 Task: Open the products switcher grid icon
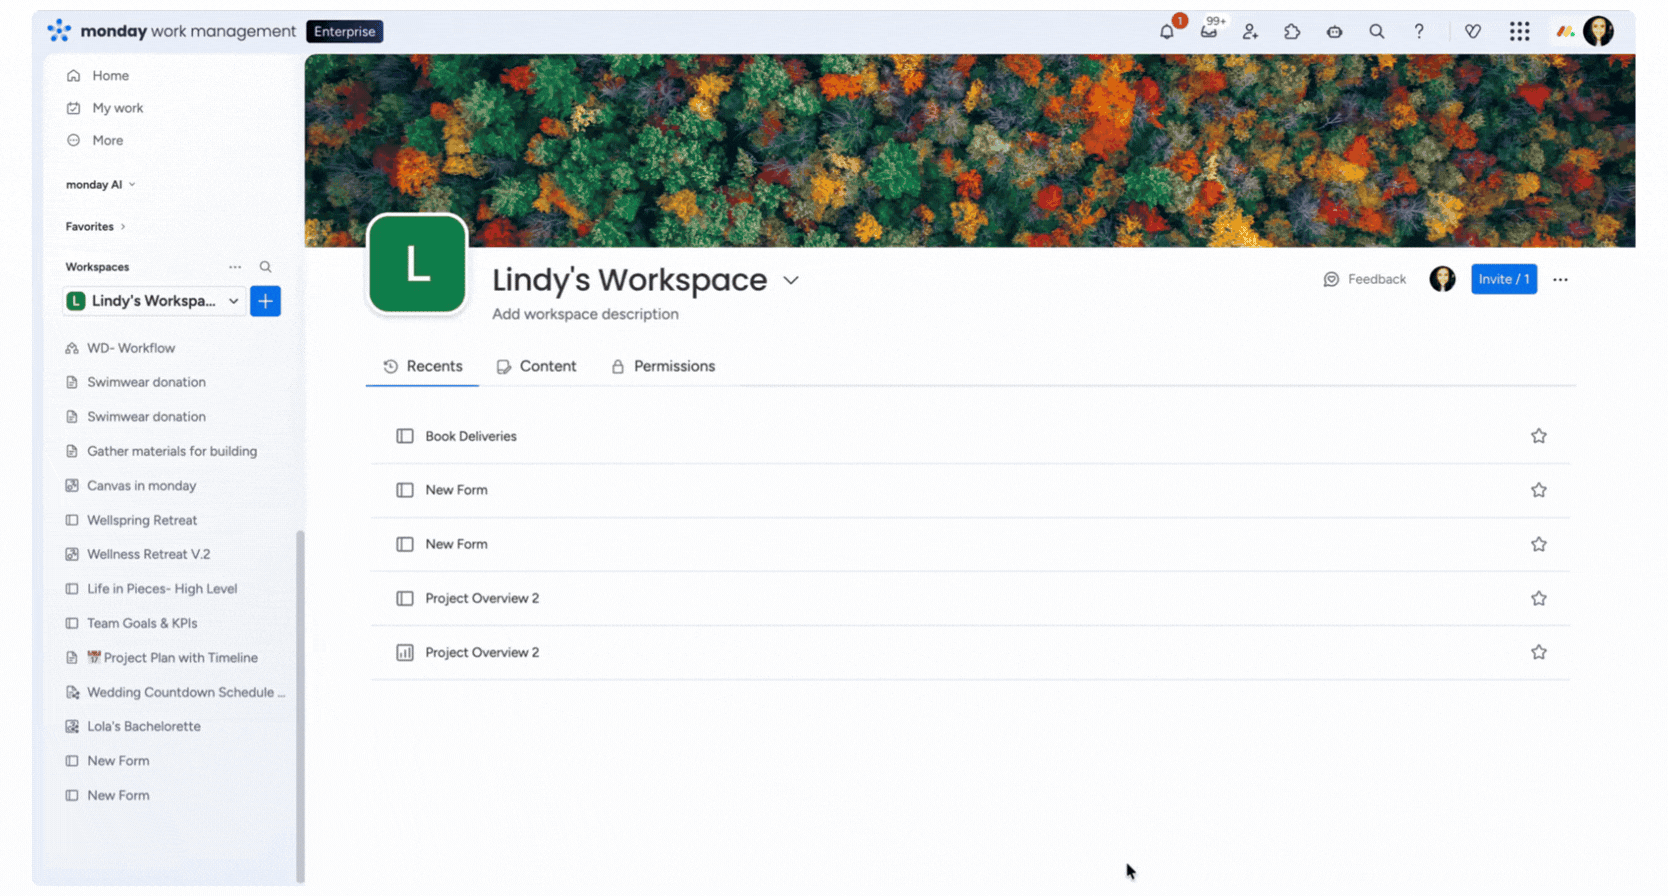click(1519, 32)
